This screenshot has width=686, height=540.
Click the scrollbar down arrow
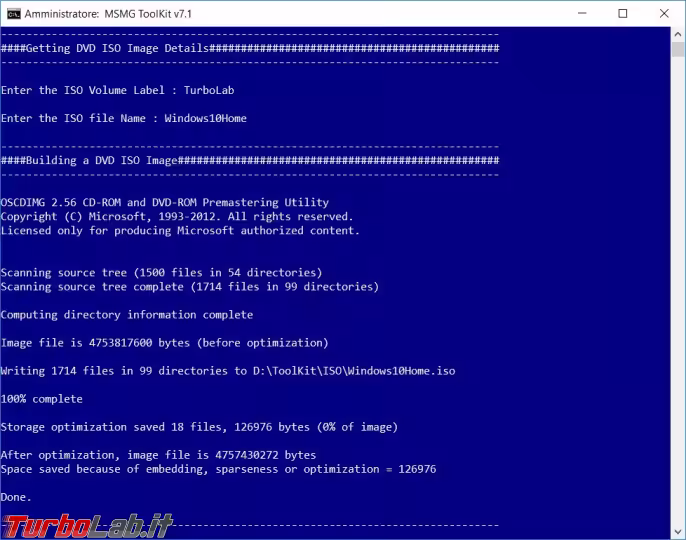pos(678,532)
